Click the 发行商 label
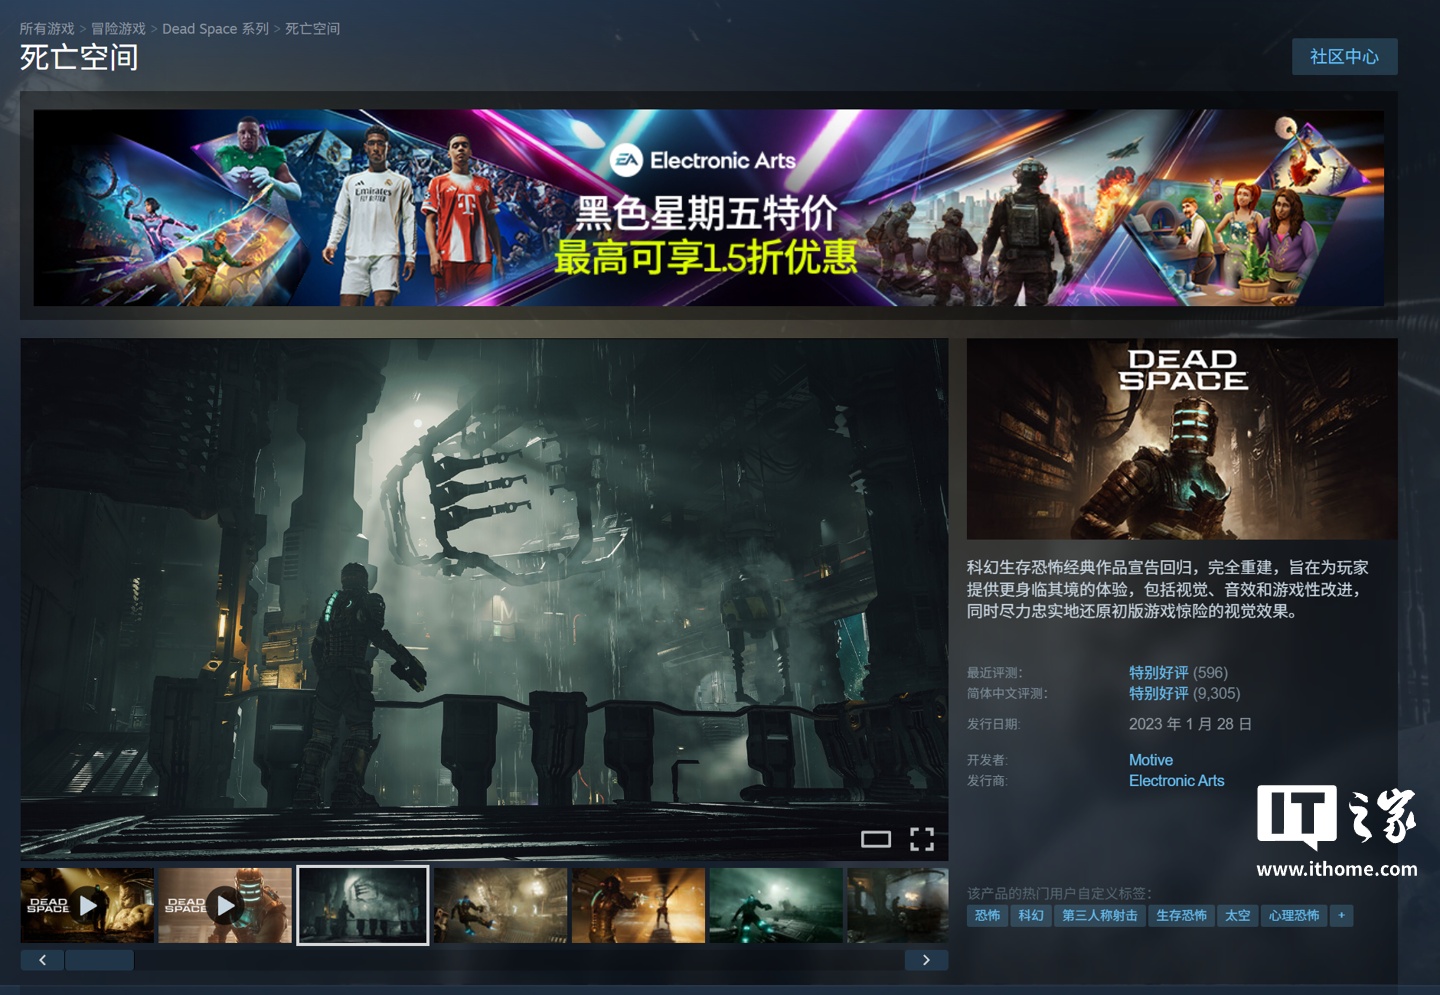 [987, 781]
